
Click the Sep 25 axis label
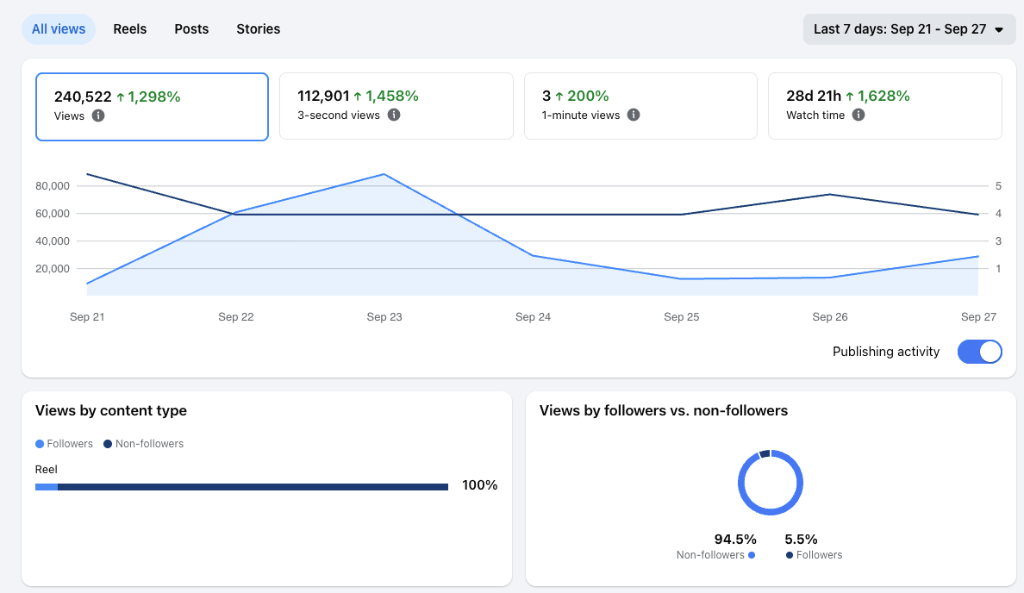pos(681,317)
